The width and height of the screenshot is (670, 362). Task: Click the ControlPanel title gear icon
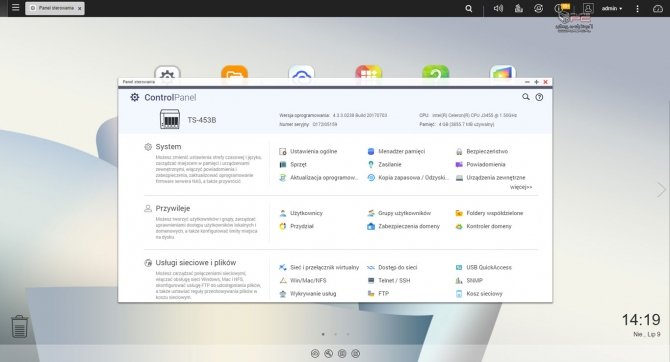[135, 97]
